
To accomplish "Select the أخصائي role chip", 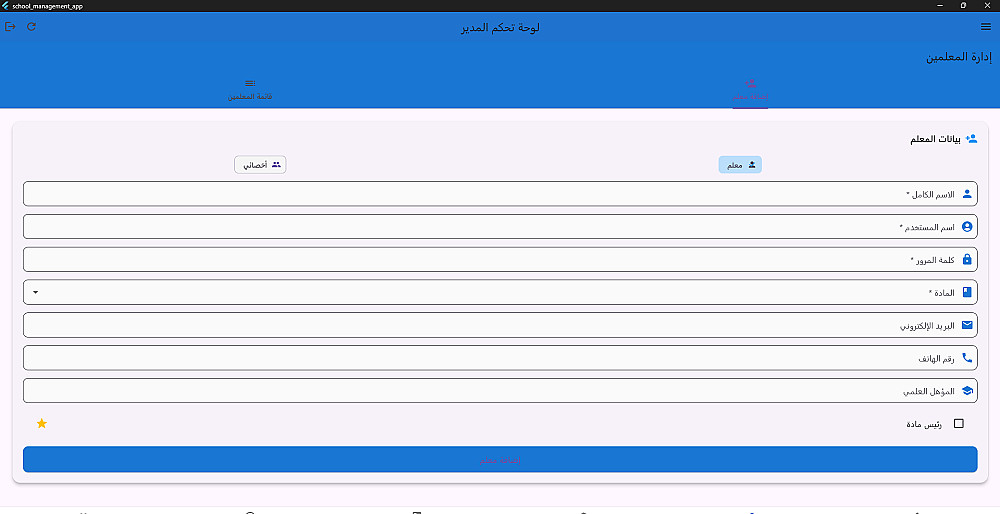I will click(x=260, y=165).
